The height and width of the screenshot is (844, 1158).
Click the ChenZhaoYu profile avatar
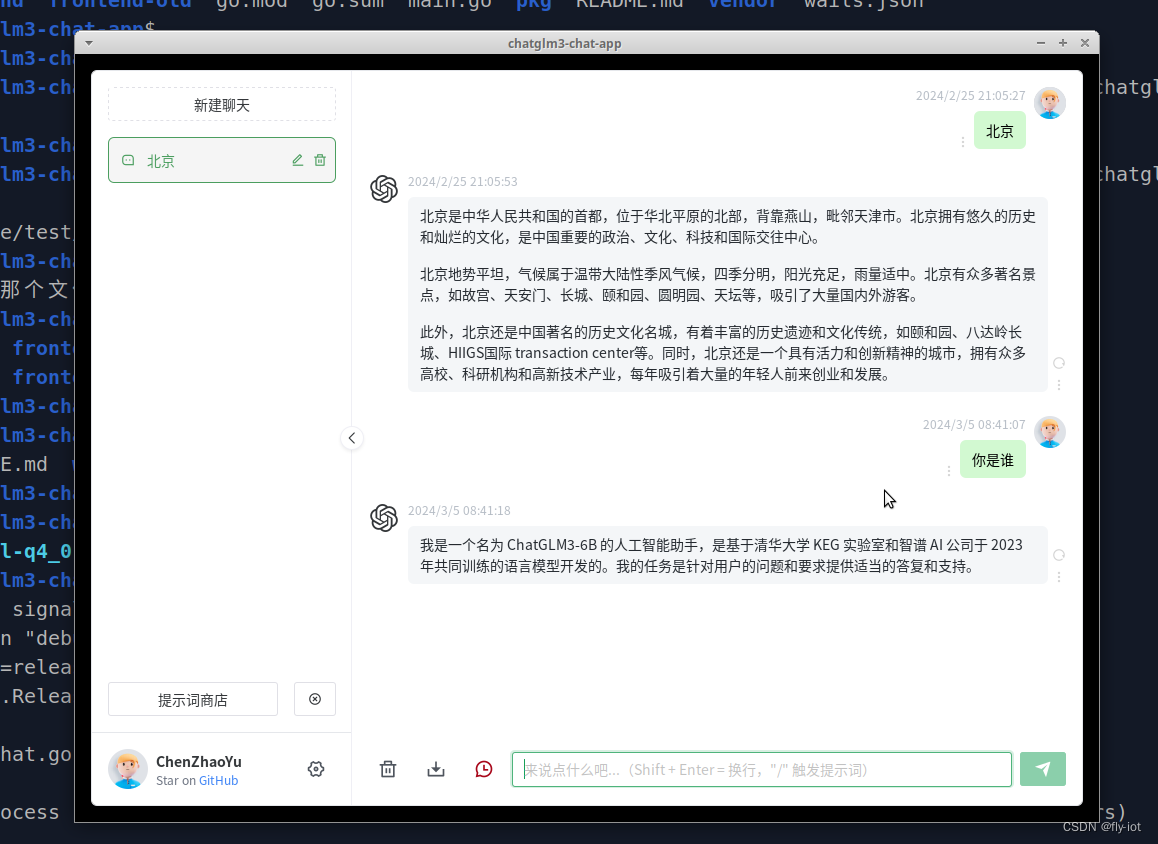128,769
